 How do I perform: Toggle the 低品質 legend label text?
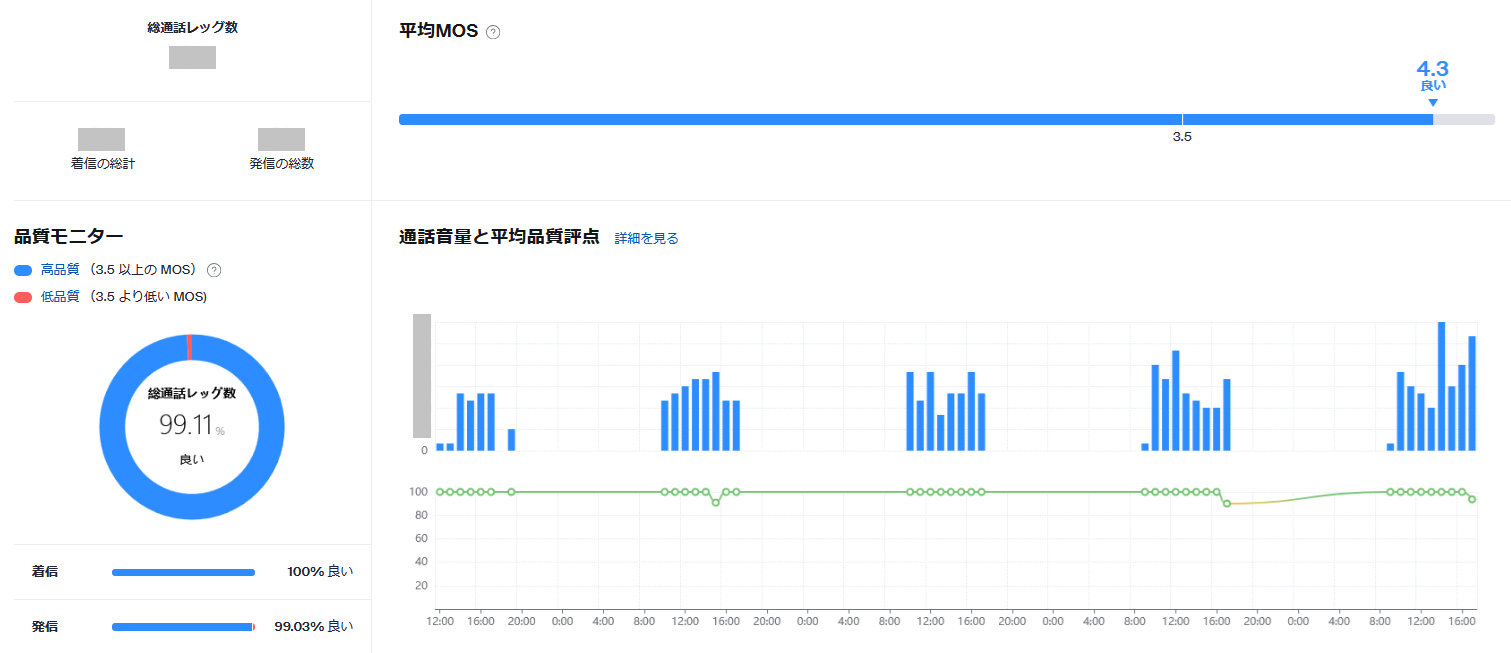click(60, 297)
